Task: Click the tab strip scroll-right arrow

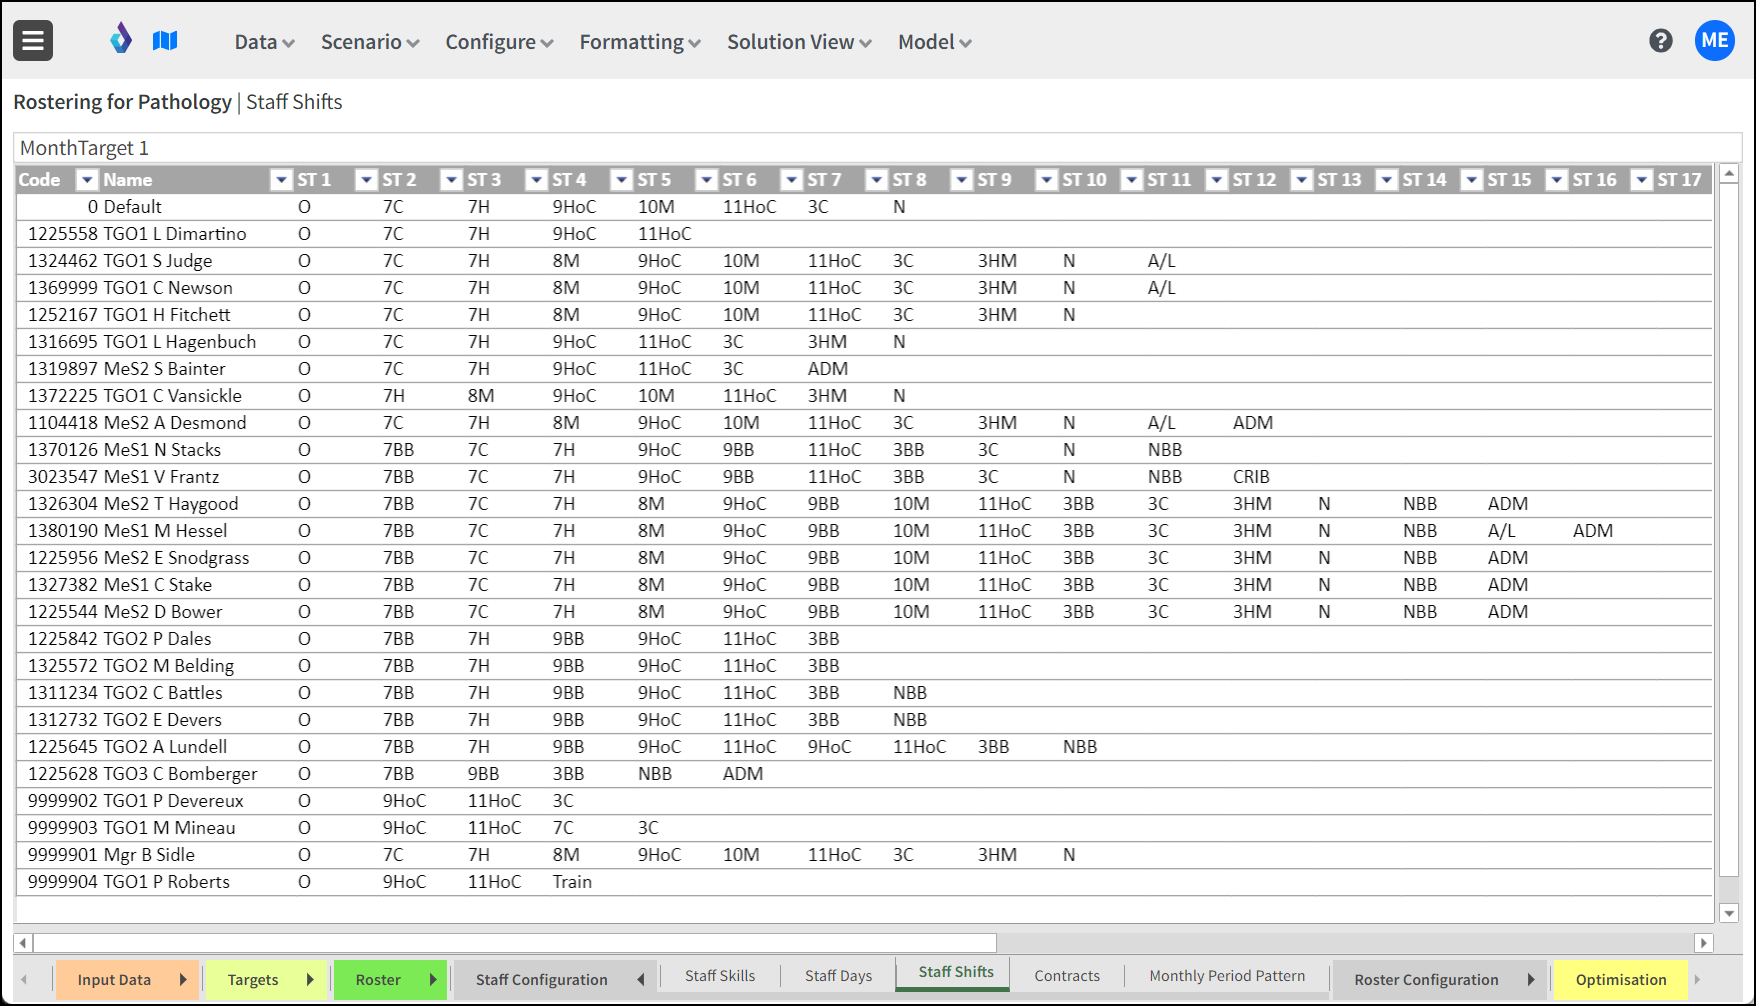Action: pyautogui.click(x=1697, y=980)
